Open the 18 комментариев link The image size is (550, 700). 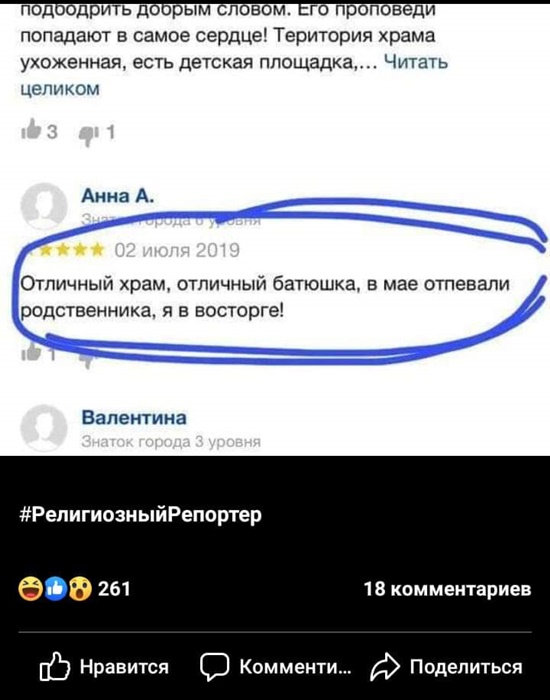point(447,589)
